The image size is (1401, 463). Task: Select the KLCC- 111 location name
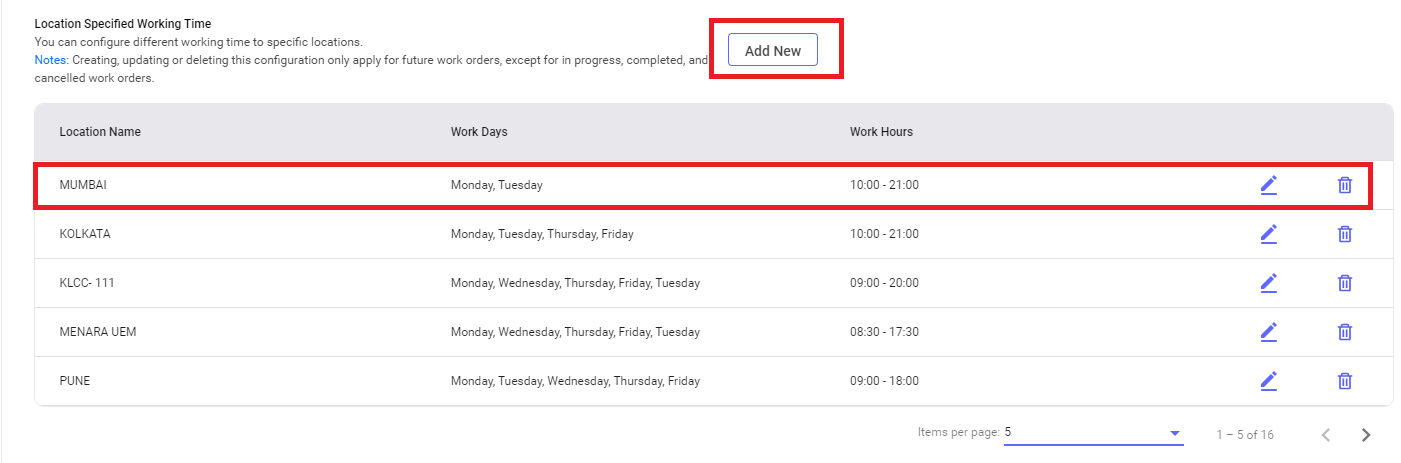coord(87,283)
